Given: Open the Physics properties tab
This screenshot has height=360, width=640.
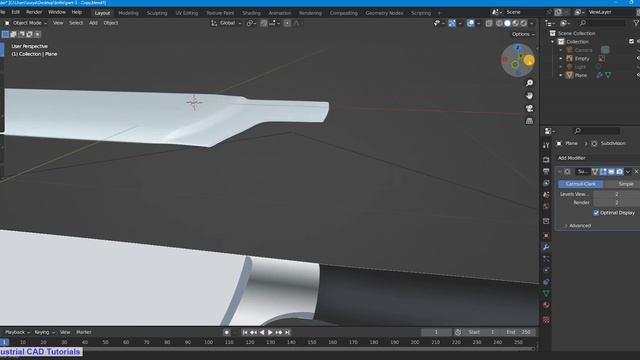Looking at the screenshot, I should 546,270.
